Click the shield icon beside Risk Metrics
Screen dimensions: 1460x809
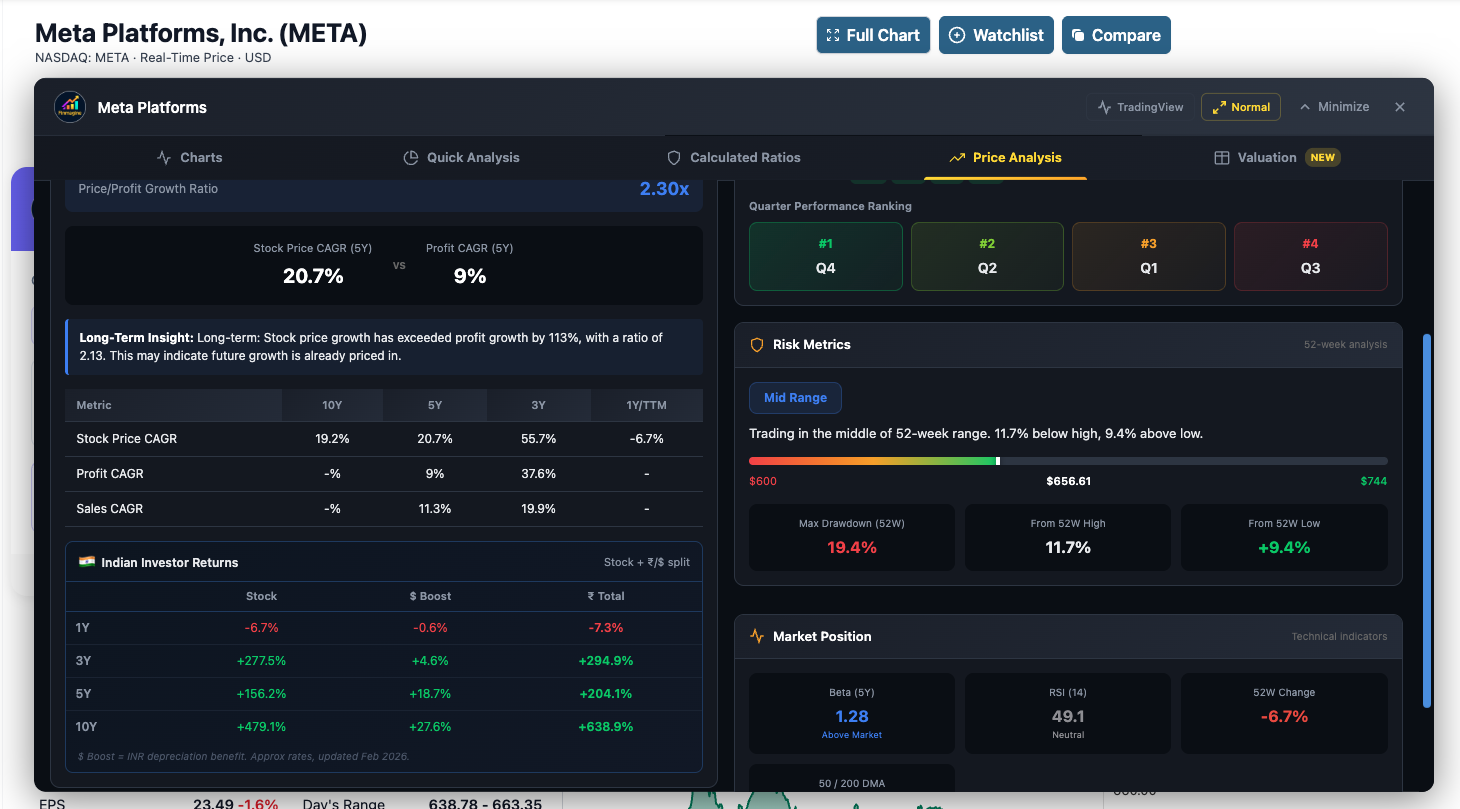pyautogui.click(x=757, y=344)
